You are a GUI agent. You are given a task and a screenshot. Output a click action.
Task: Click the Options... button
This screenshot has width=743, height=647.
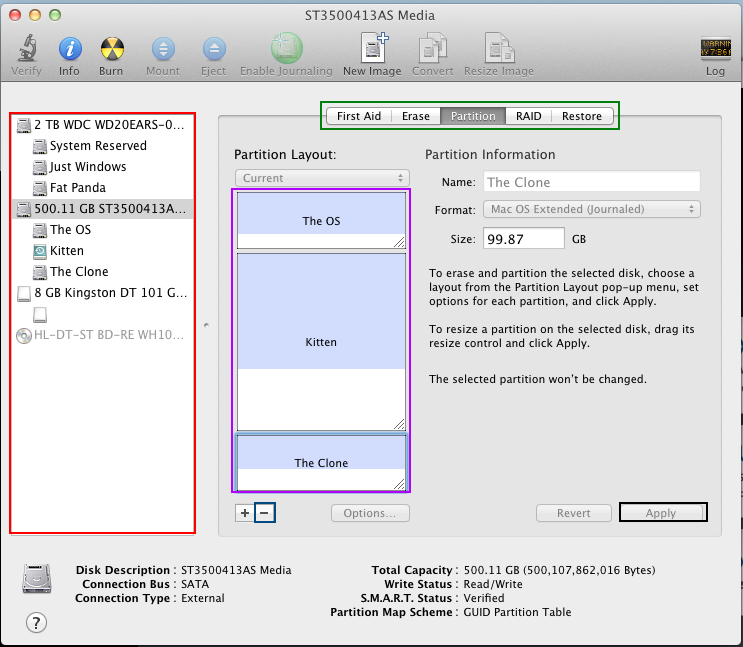370,513
